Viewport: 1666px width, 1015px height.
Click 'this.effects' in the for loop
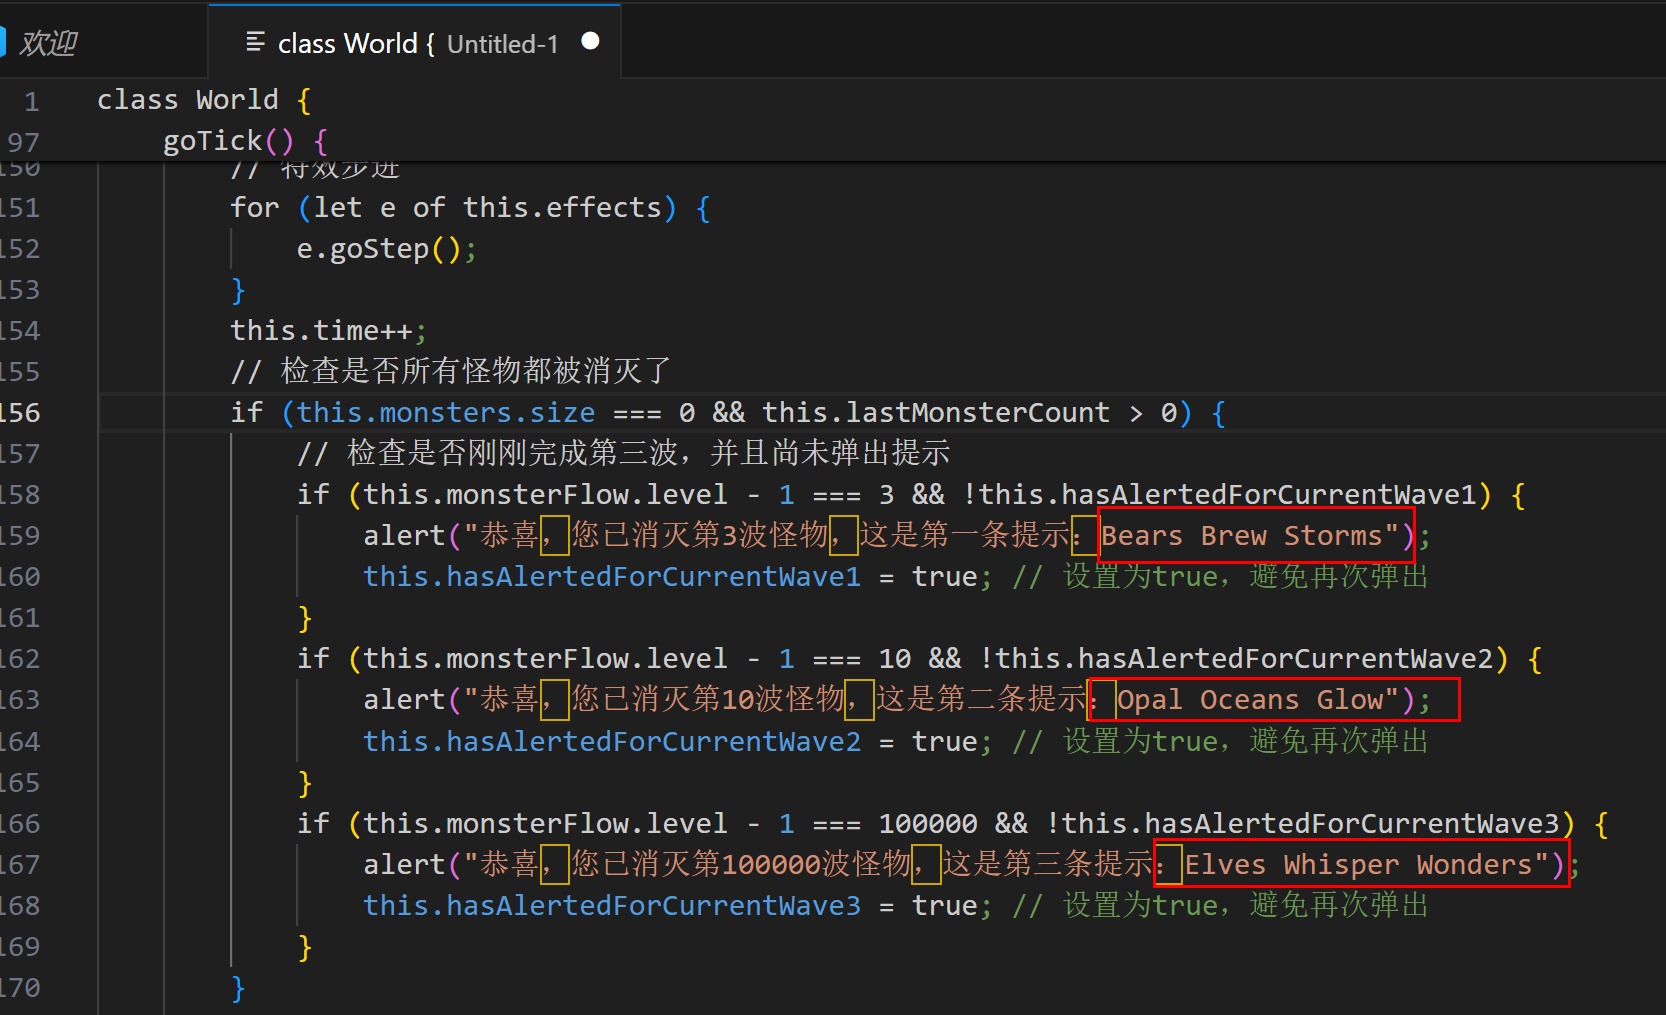[x=562, y=208]
